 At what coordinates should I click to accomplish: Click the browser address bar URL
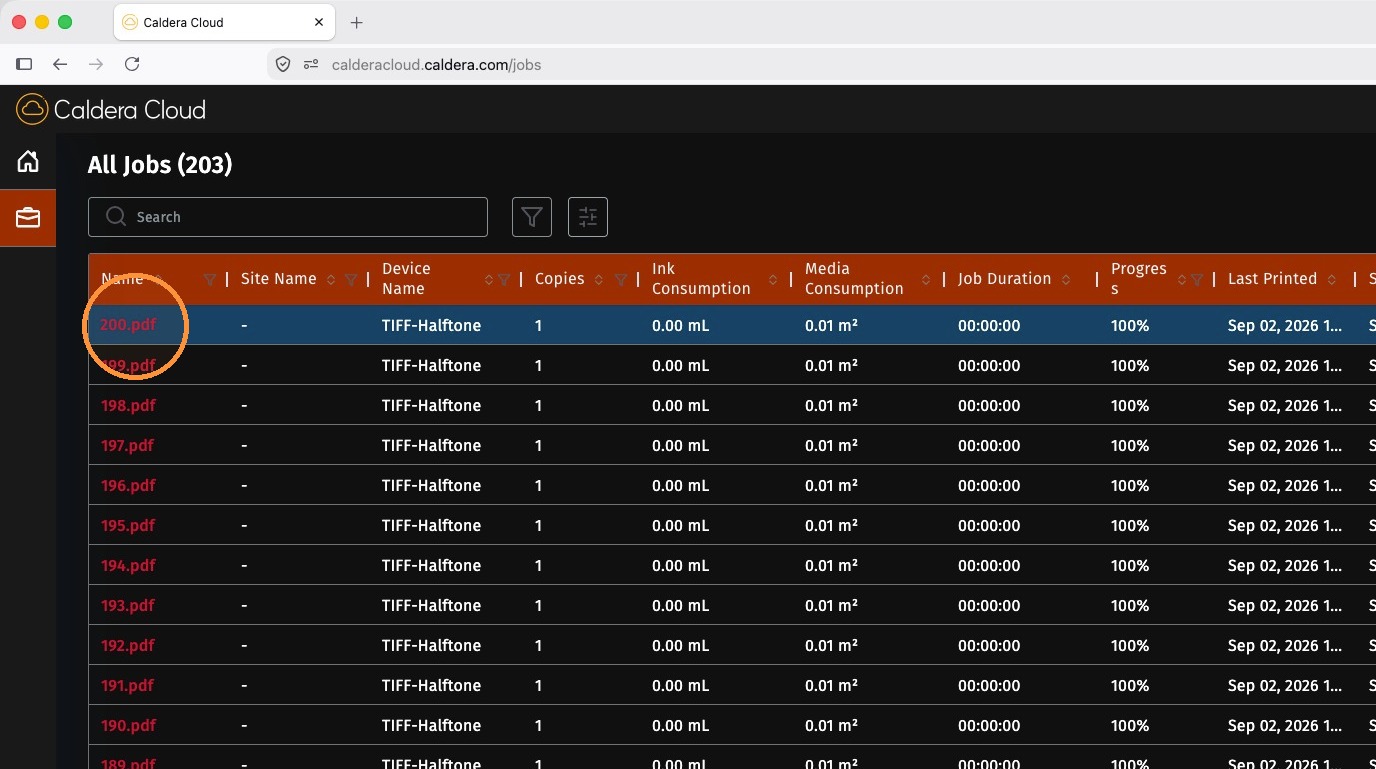point(436,65)
